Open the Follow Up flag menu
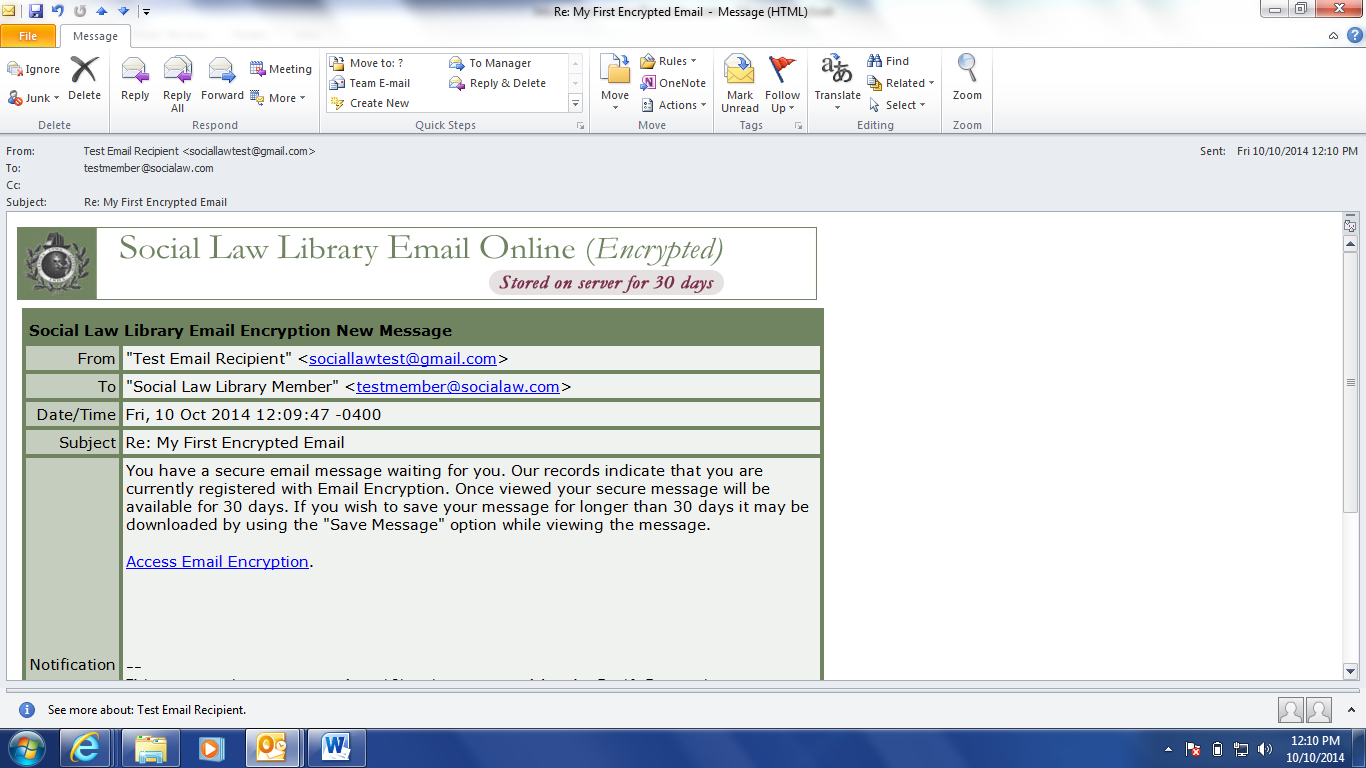Viewport: 1366px width, 768px height. pyautogui.click(x=783, y=84)
